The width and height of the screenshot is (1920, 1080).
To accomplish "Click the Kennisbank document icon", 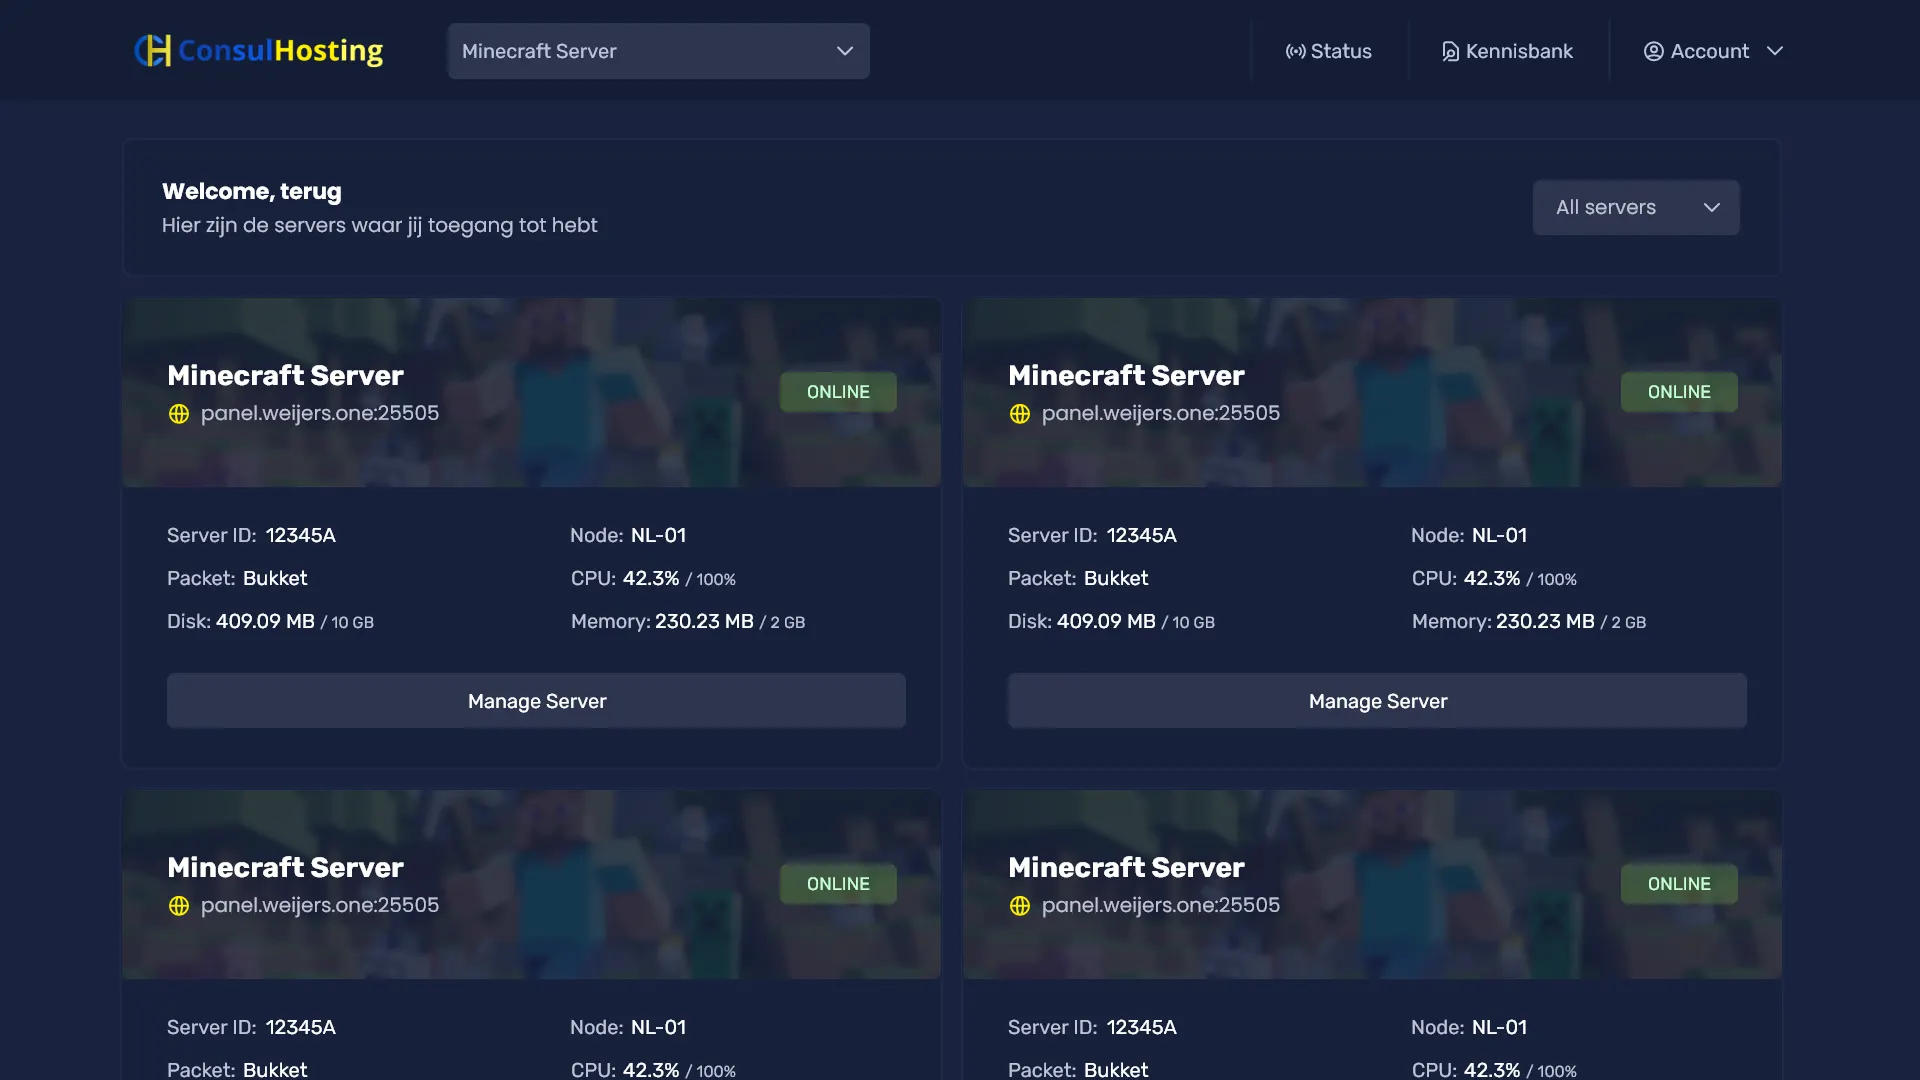I will [1450, 51].
